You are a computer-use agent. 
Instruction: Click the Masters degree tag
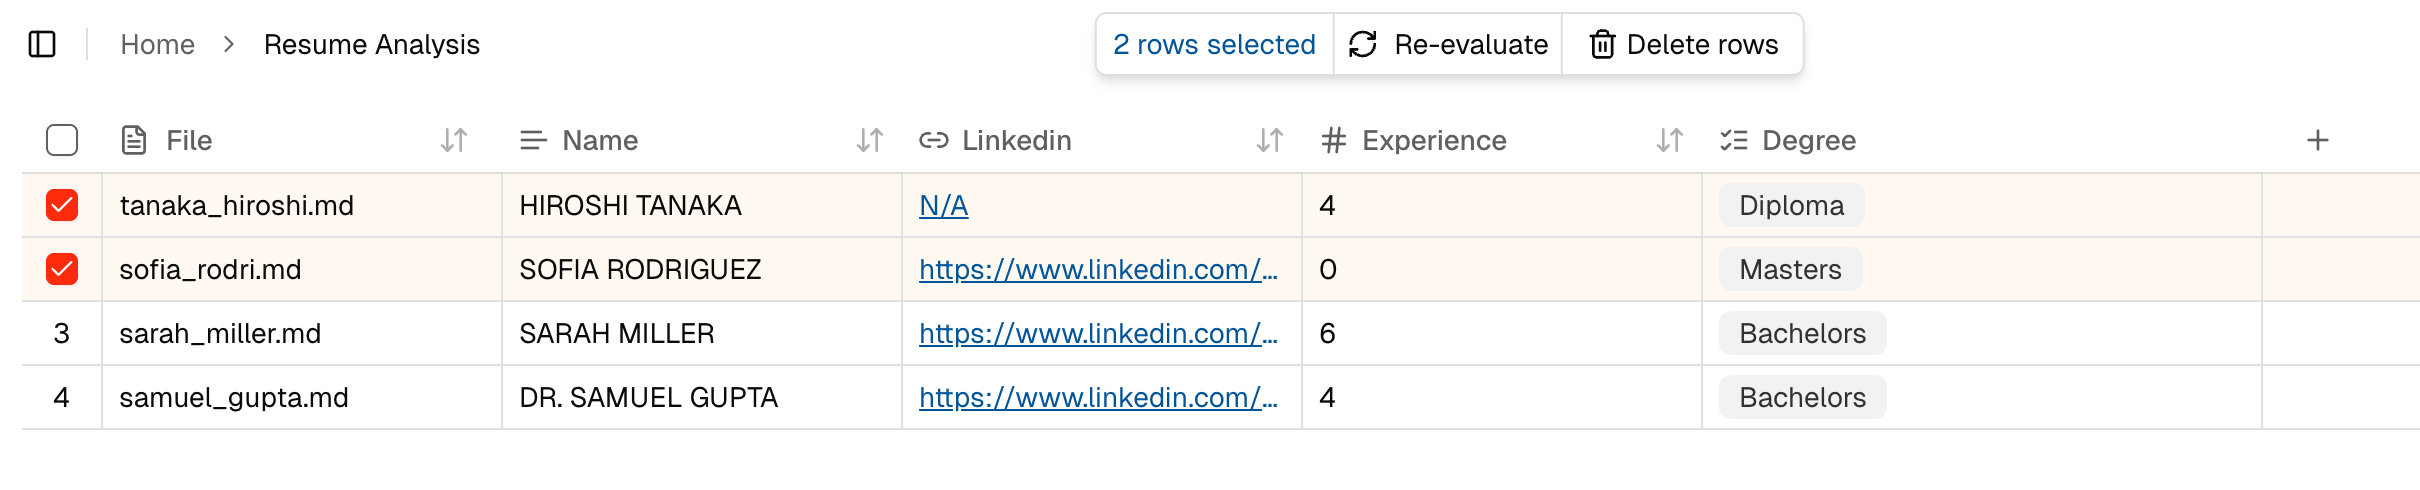(1789, 269)
